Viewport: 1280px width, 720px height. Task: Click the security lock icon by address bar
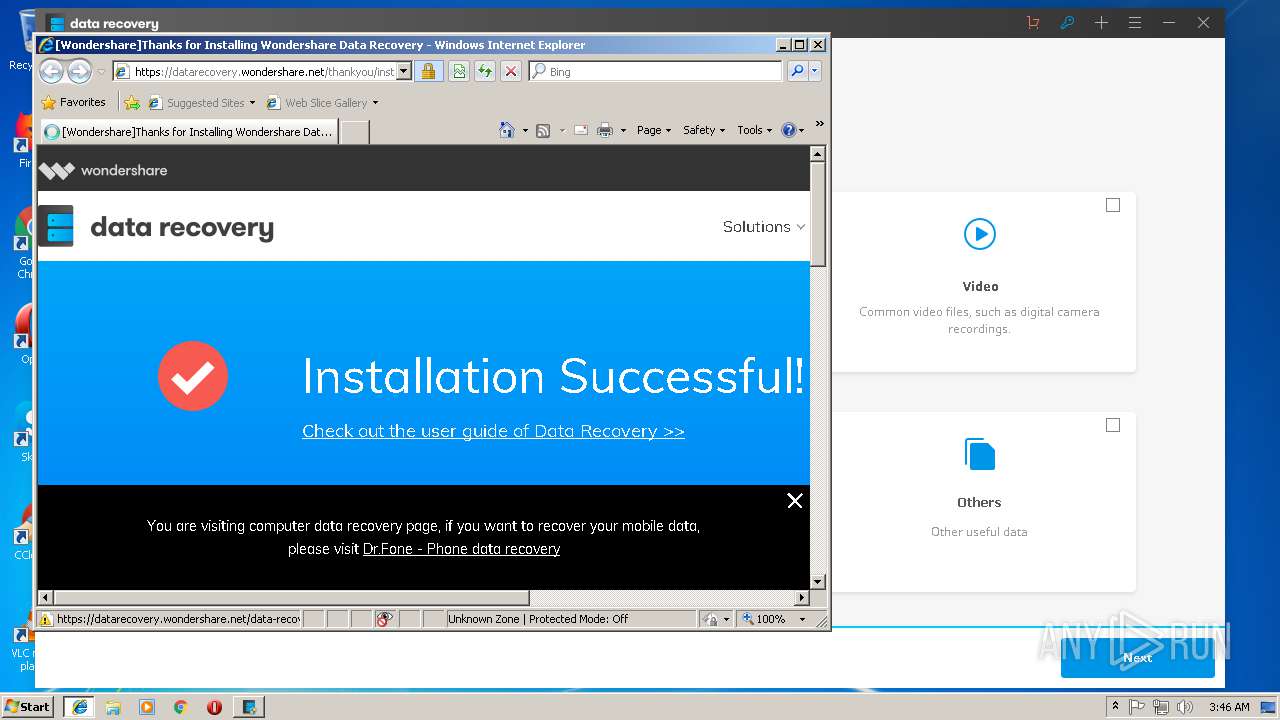click(x=428, y=71)
